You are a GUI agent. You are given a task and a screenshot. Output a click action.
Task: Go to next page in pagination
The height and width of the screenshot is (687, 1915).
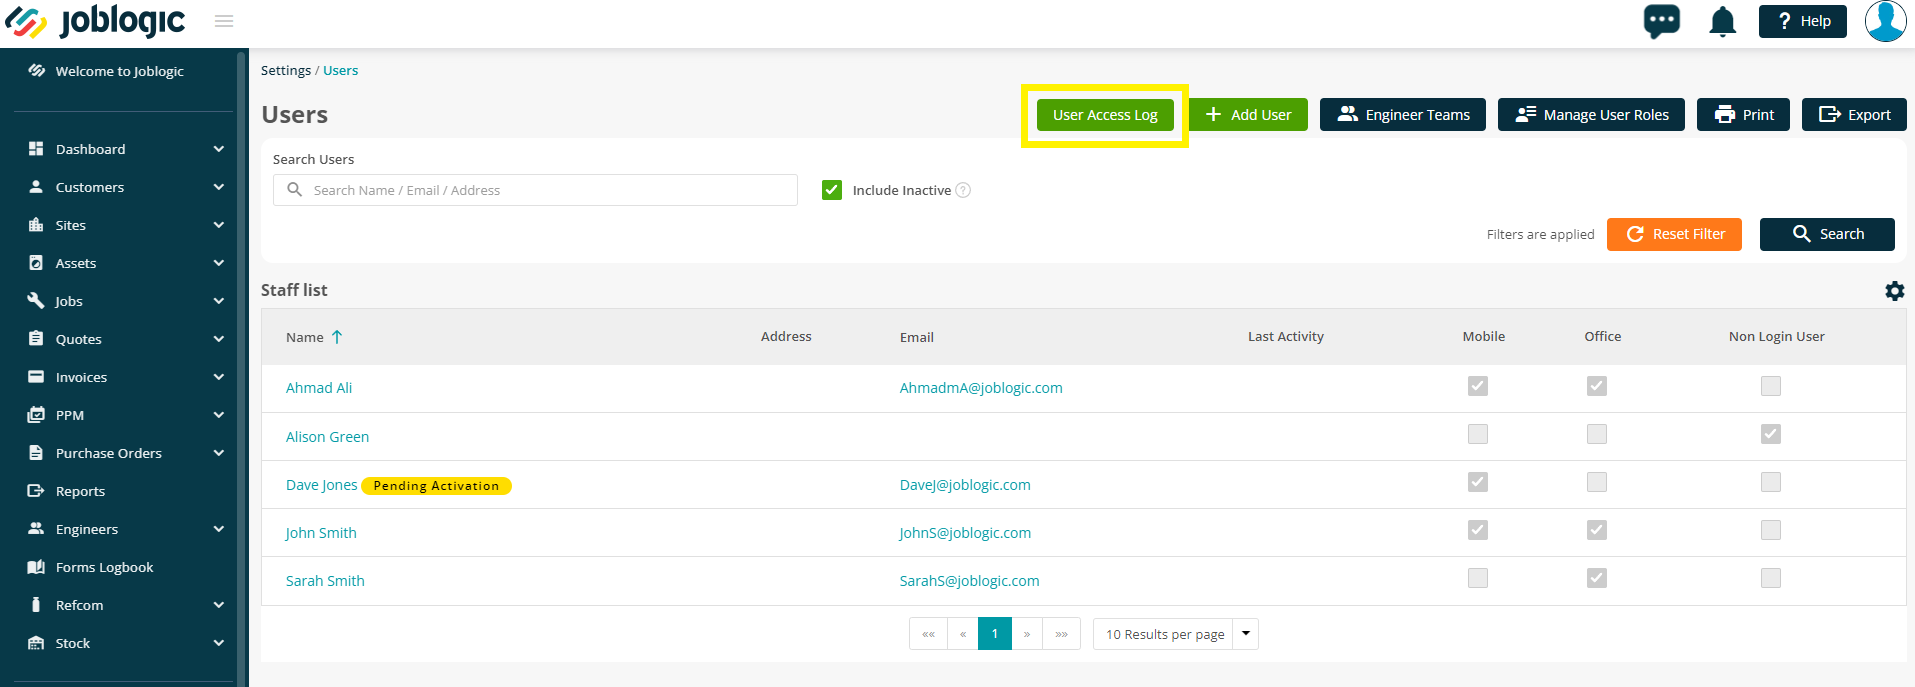pyautogui.click(x=1027, y=634)
